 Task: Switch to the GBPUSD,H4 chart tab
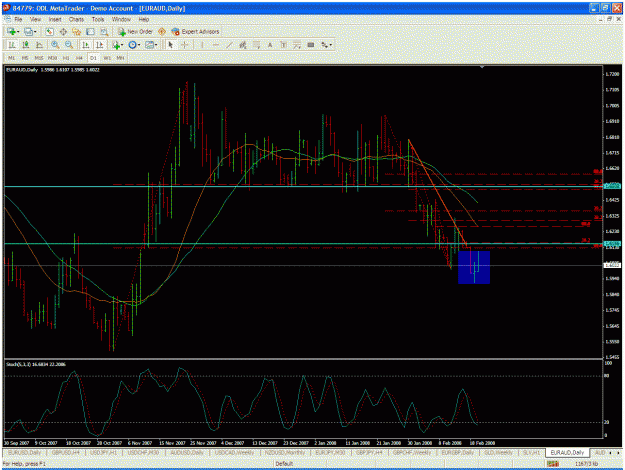[66, 453]
